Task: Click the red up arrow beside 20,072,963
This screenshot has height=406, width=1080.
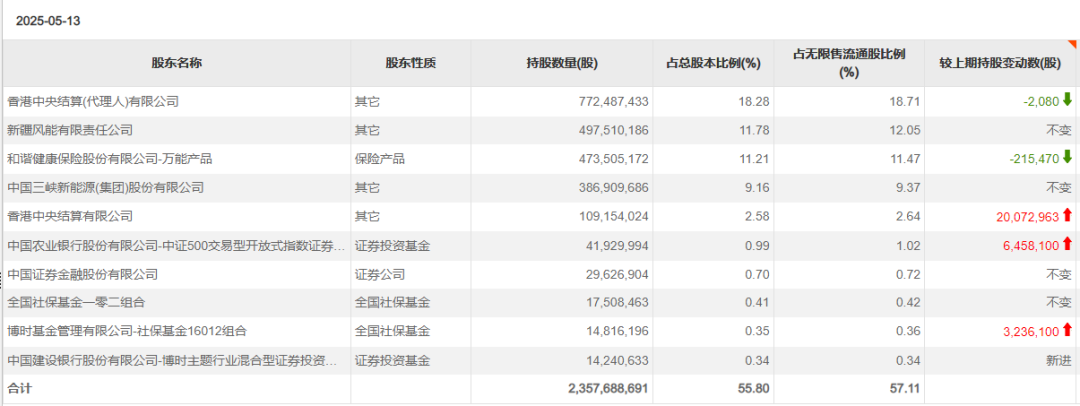Action: [x=1068, y=216]
